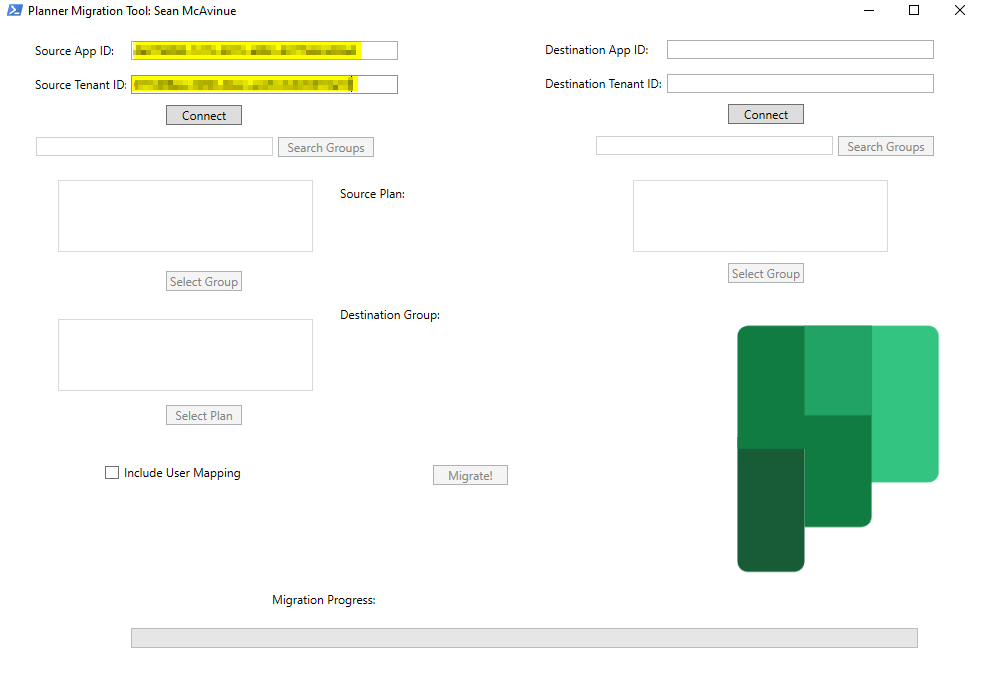Click the Source Tenant ID field
Viewport: 981px width, 682px height.
(264, 85)
